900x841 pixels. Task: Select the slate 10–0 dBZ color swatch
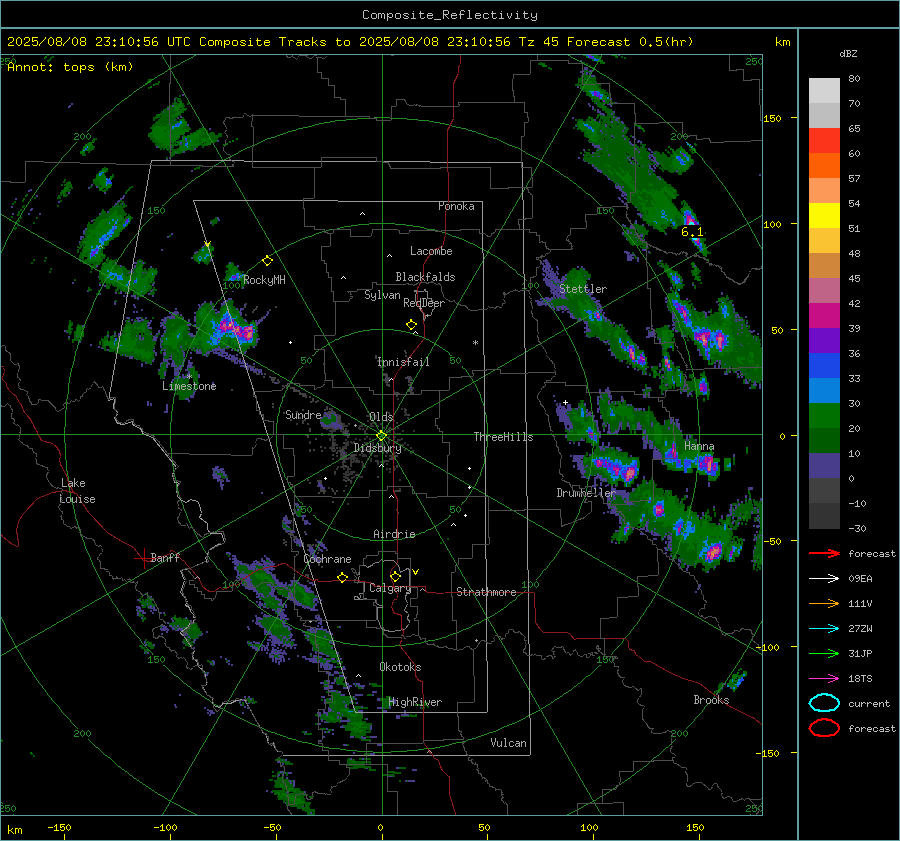pyautogui.click(x=824, y=466)
